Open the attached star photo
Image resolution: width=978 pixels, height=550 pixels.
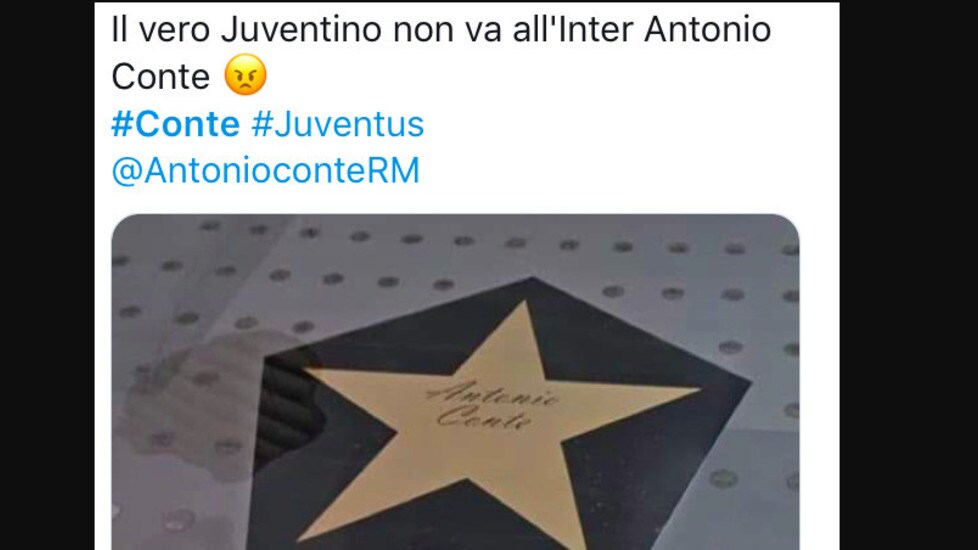click(x=455, y=382)
